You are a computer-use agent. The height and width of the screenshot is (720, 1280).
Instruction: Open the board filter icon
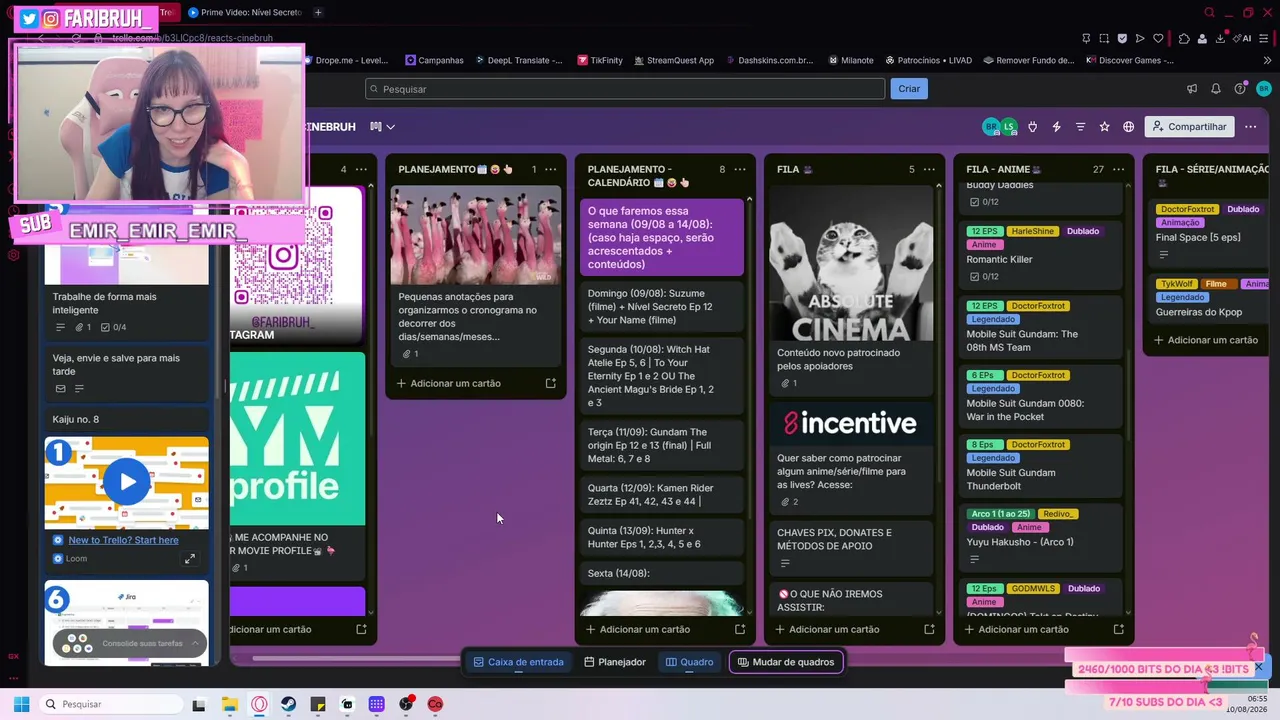pos(1080,127)
